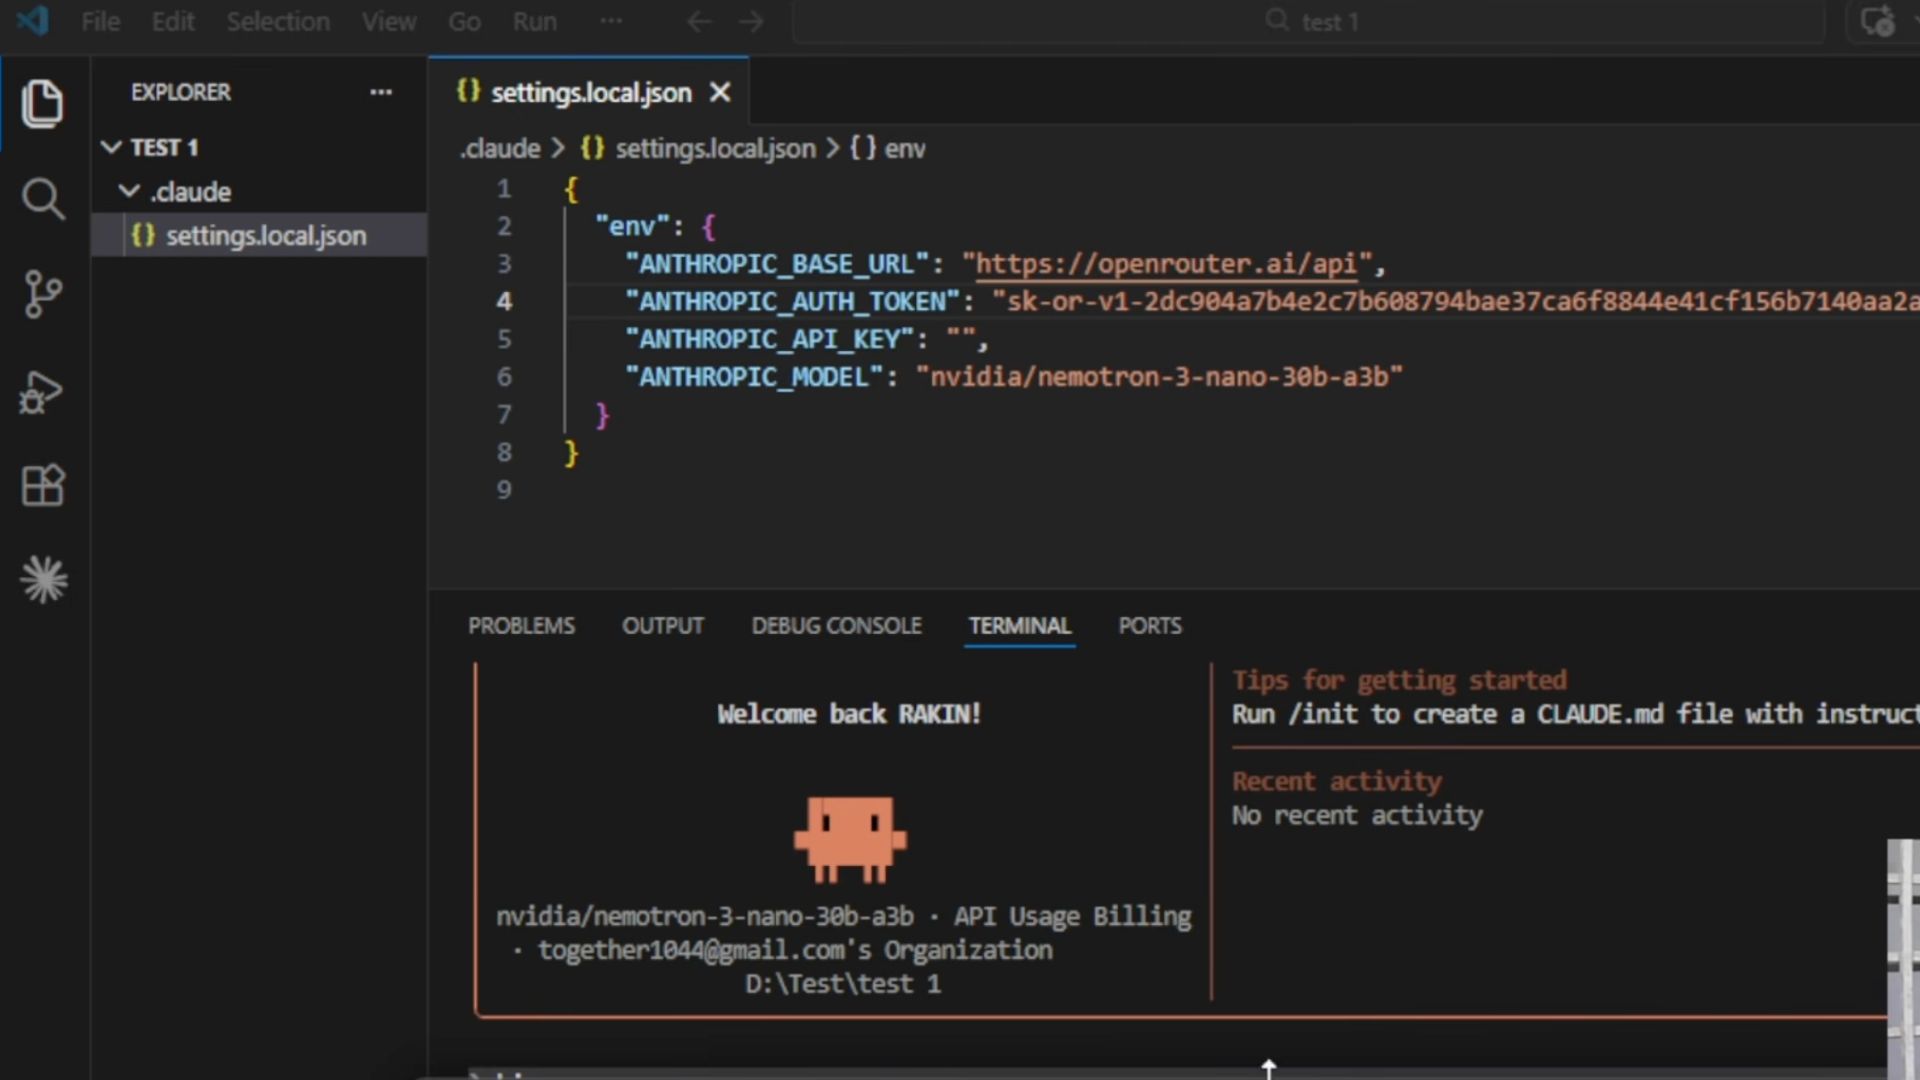Open the Selection menu
The image size is (1920, 1080).
(278, 22)
